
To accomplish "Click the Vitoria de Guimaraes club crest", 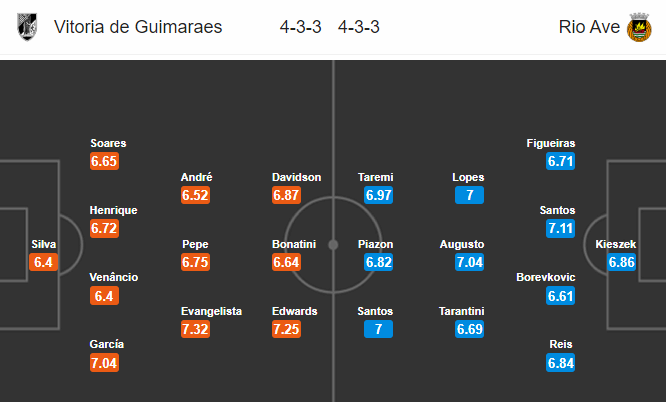I will point(27,27).
